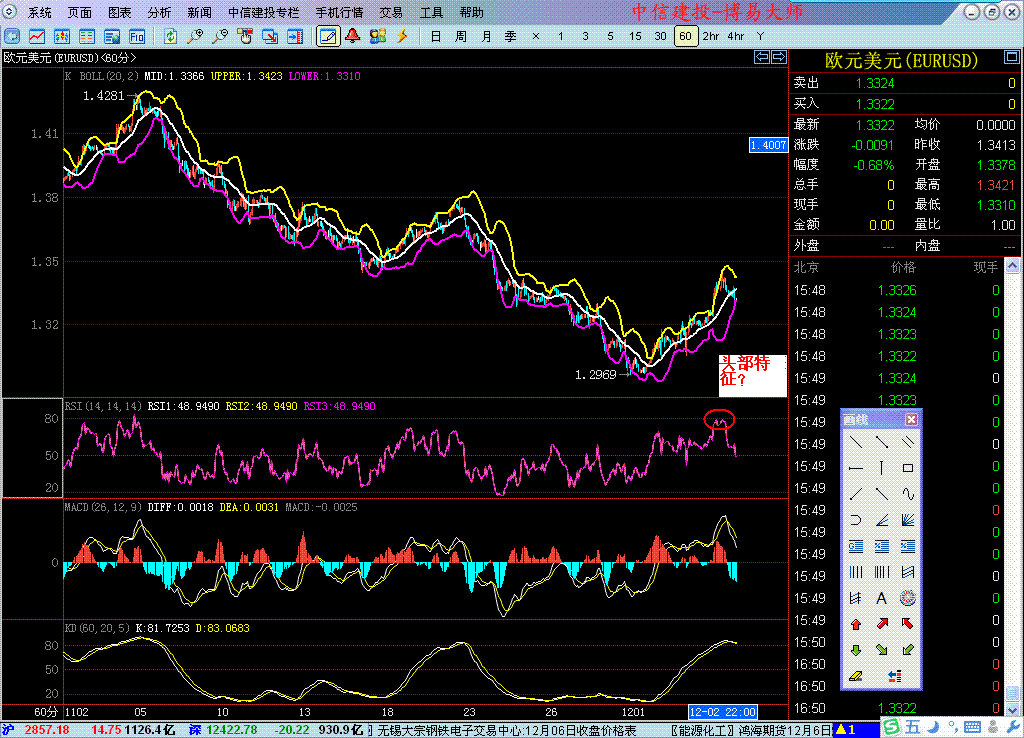The height and width of the screenshot is (738, 1024).
Task: Select the green down arrow marker
Action: (855, 650)
